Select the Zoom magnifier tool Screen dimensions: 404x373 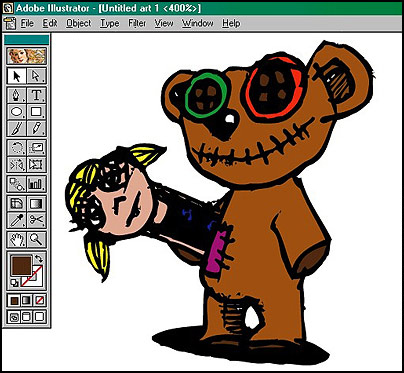(x=36, y=239)
